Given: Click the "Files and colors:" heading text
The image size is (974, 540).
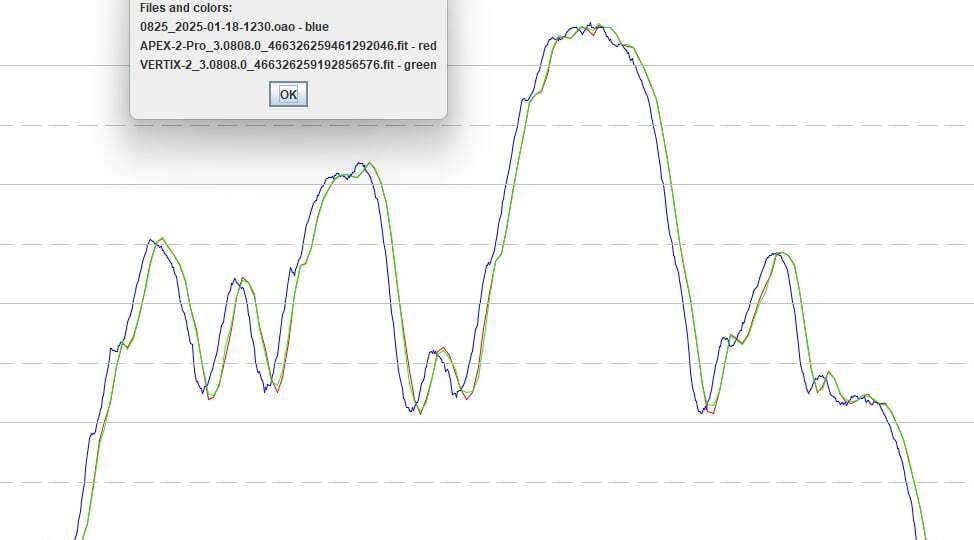Looking at the screenshot, I should 186,7.
